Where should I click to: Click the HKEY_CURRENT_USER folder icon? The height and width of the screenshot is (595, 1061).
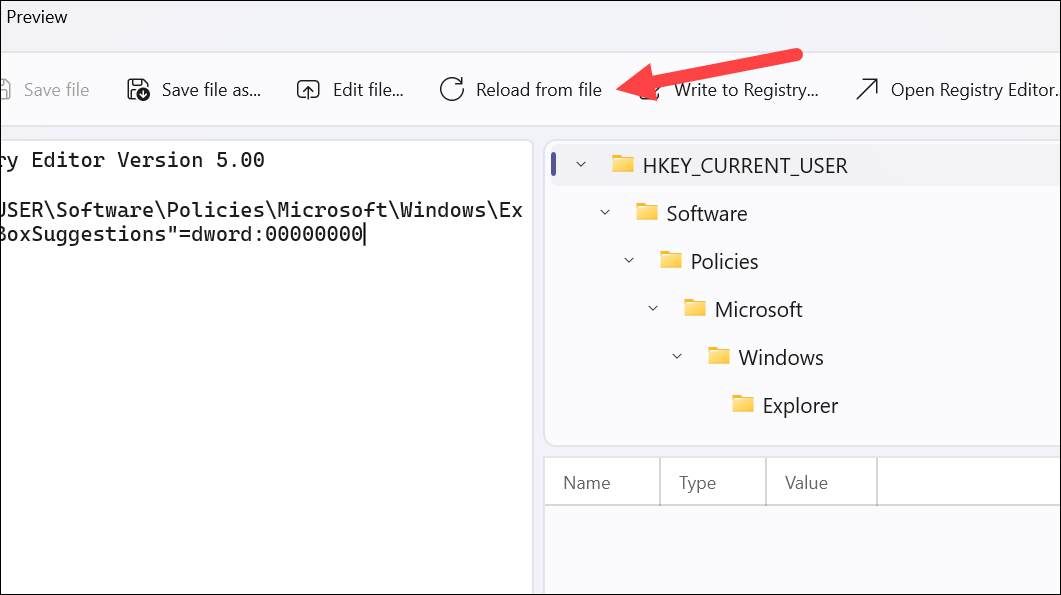pos(622,164)
